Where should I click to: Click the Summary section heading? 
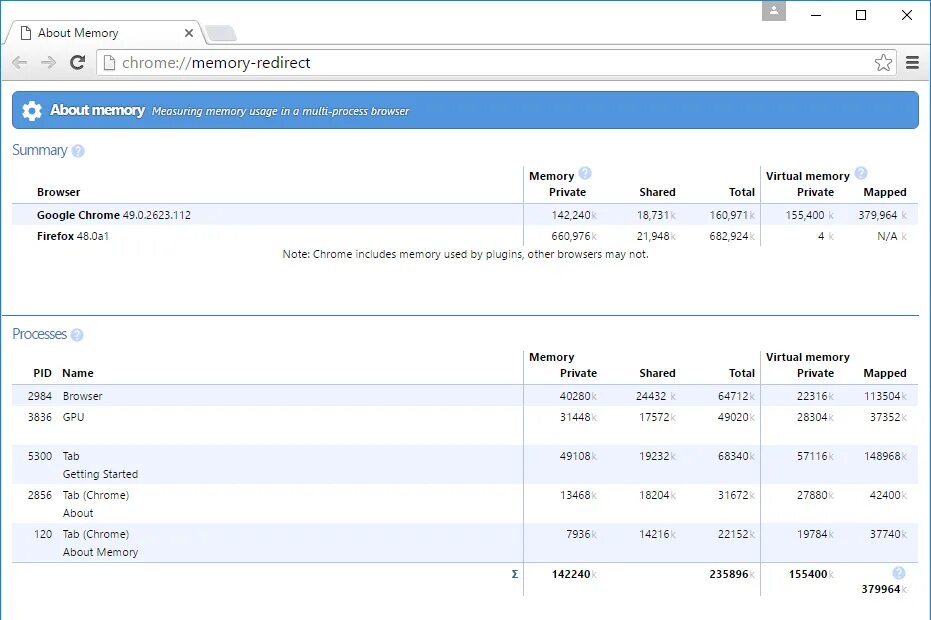coord(40,150)
